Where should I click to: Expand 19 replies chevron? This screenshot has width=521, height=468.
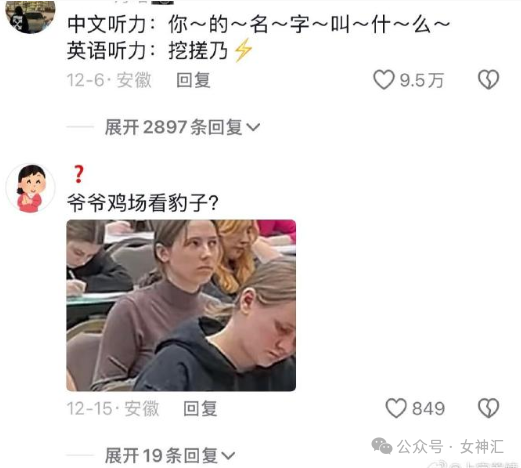point(228,455)
